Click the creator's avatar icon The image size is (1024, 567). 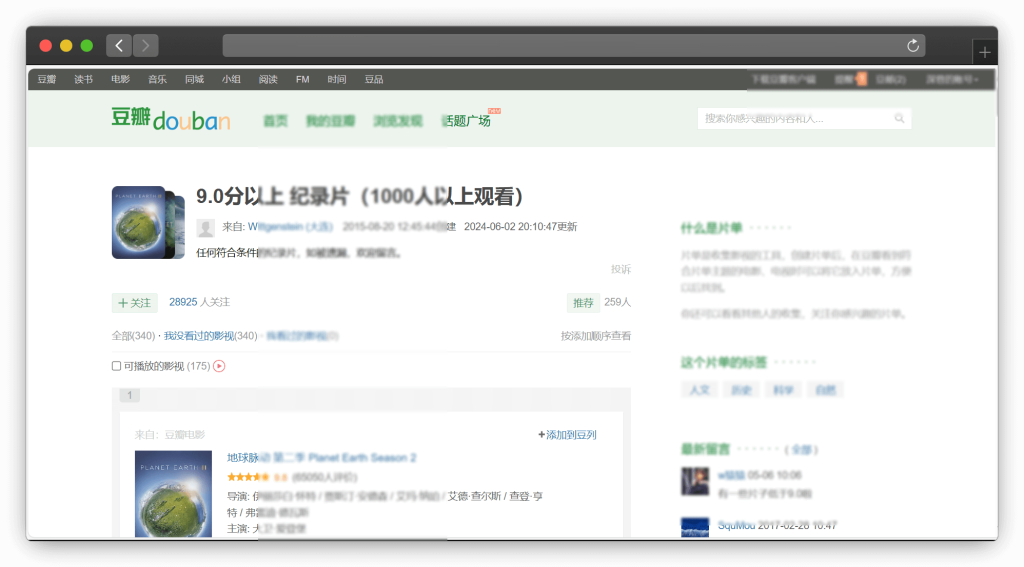(206, 227)
